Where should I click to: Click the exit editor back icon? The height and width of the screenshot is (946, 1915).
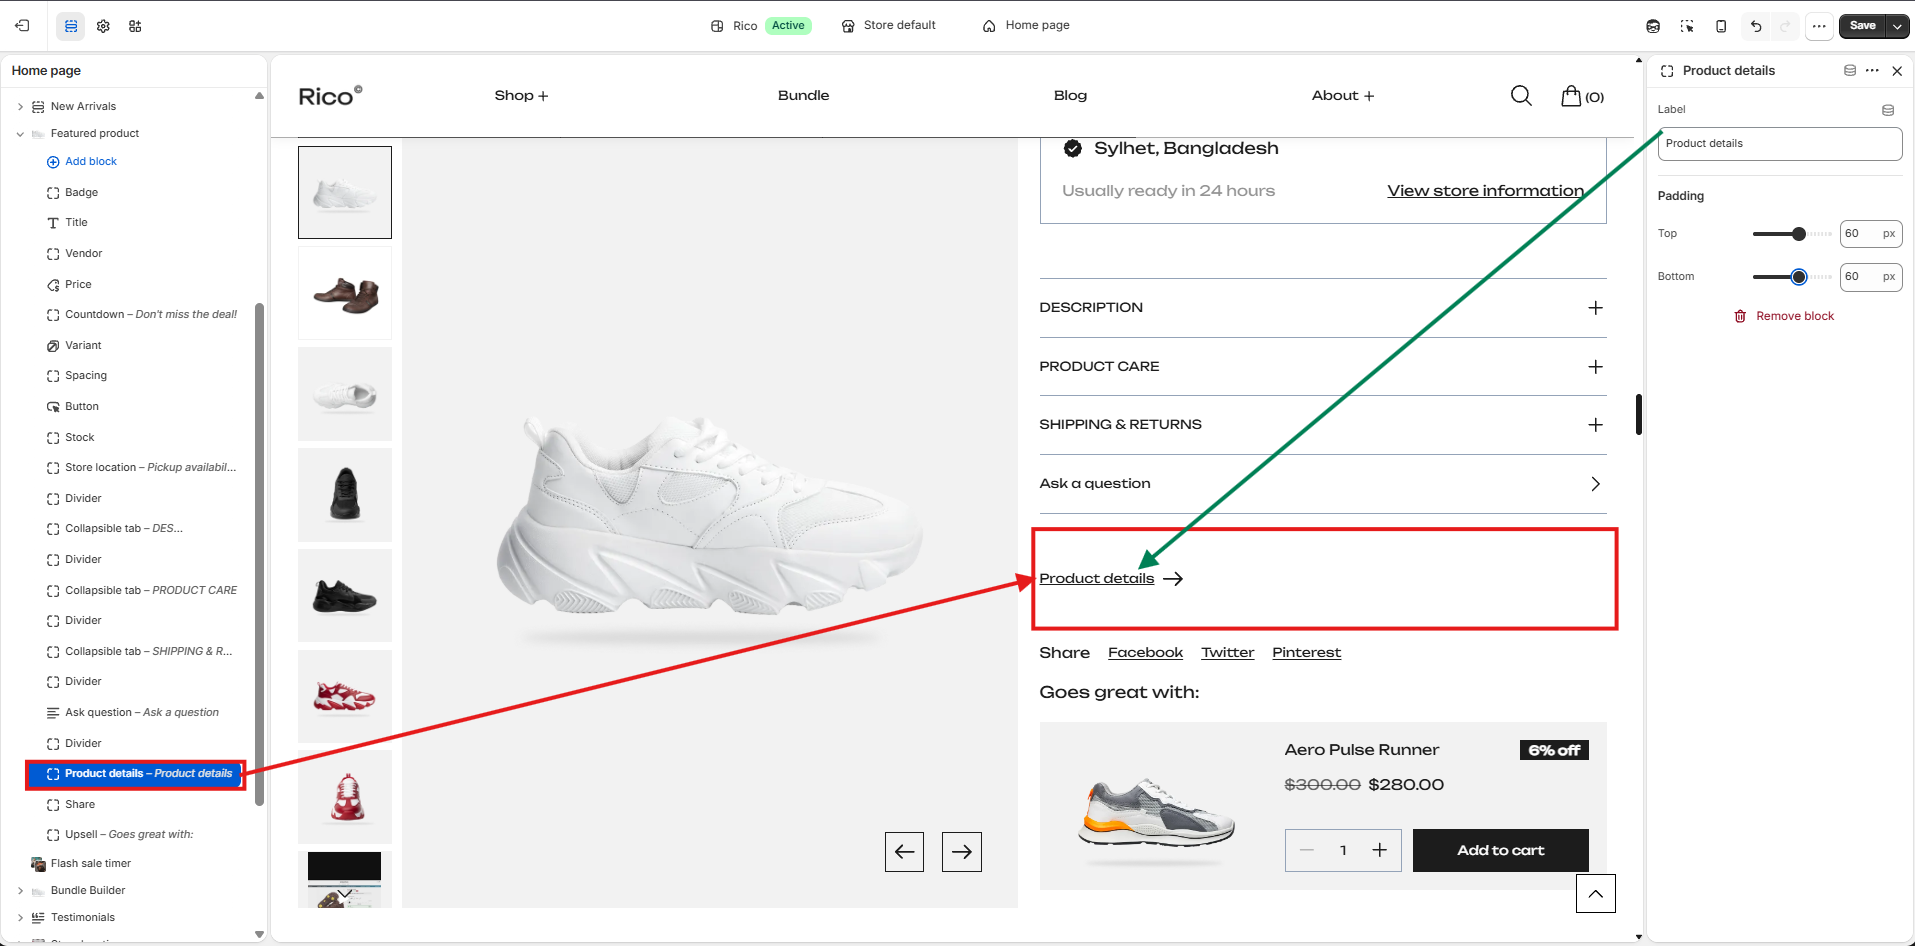(22, 26)
